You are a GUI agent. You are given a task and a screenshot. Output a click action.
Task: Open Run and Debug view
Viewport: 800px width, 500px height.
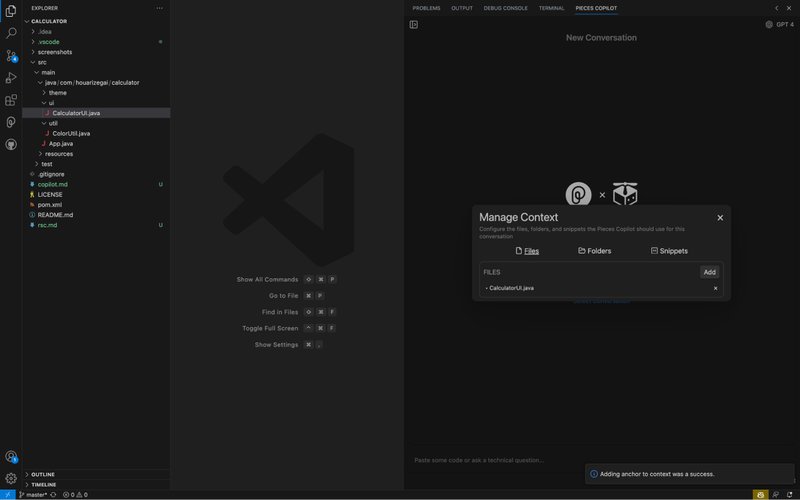[x=11, y=78]
